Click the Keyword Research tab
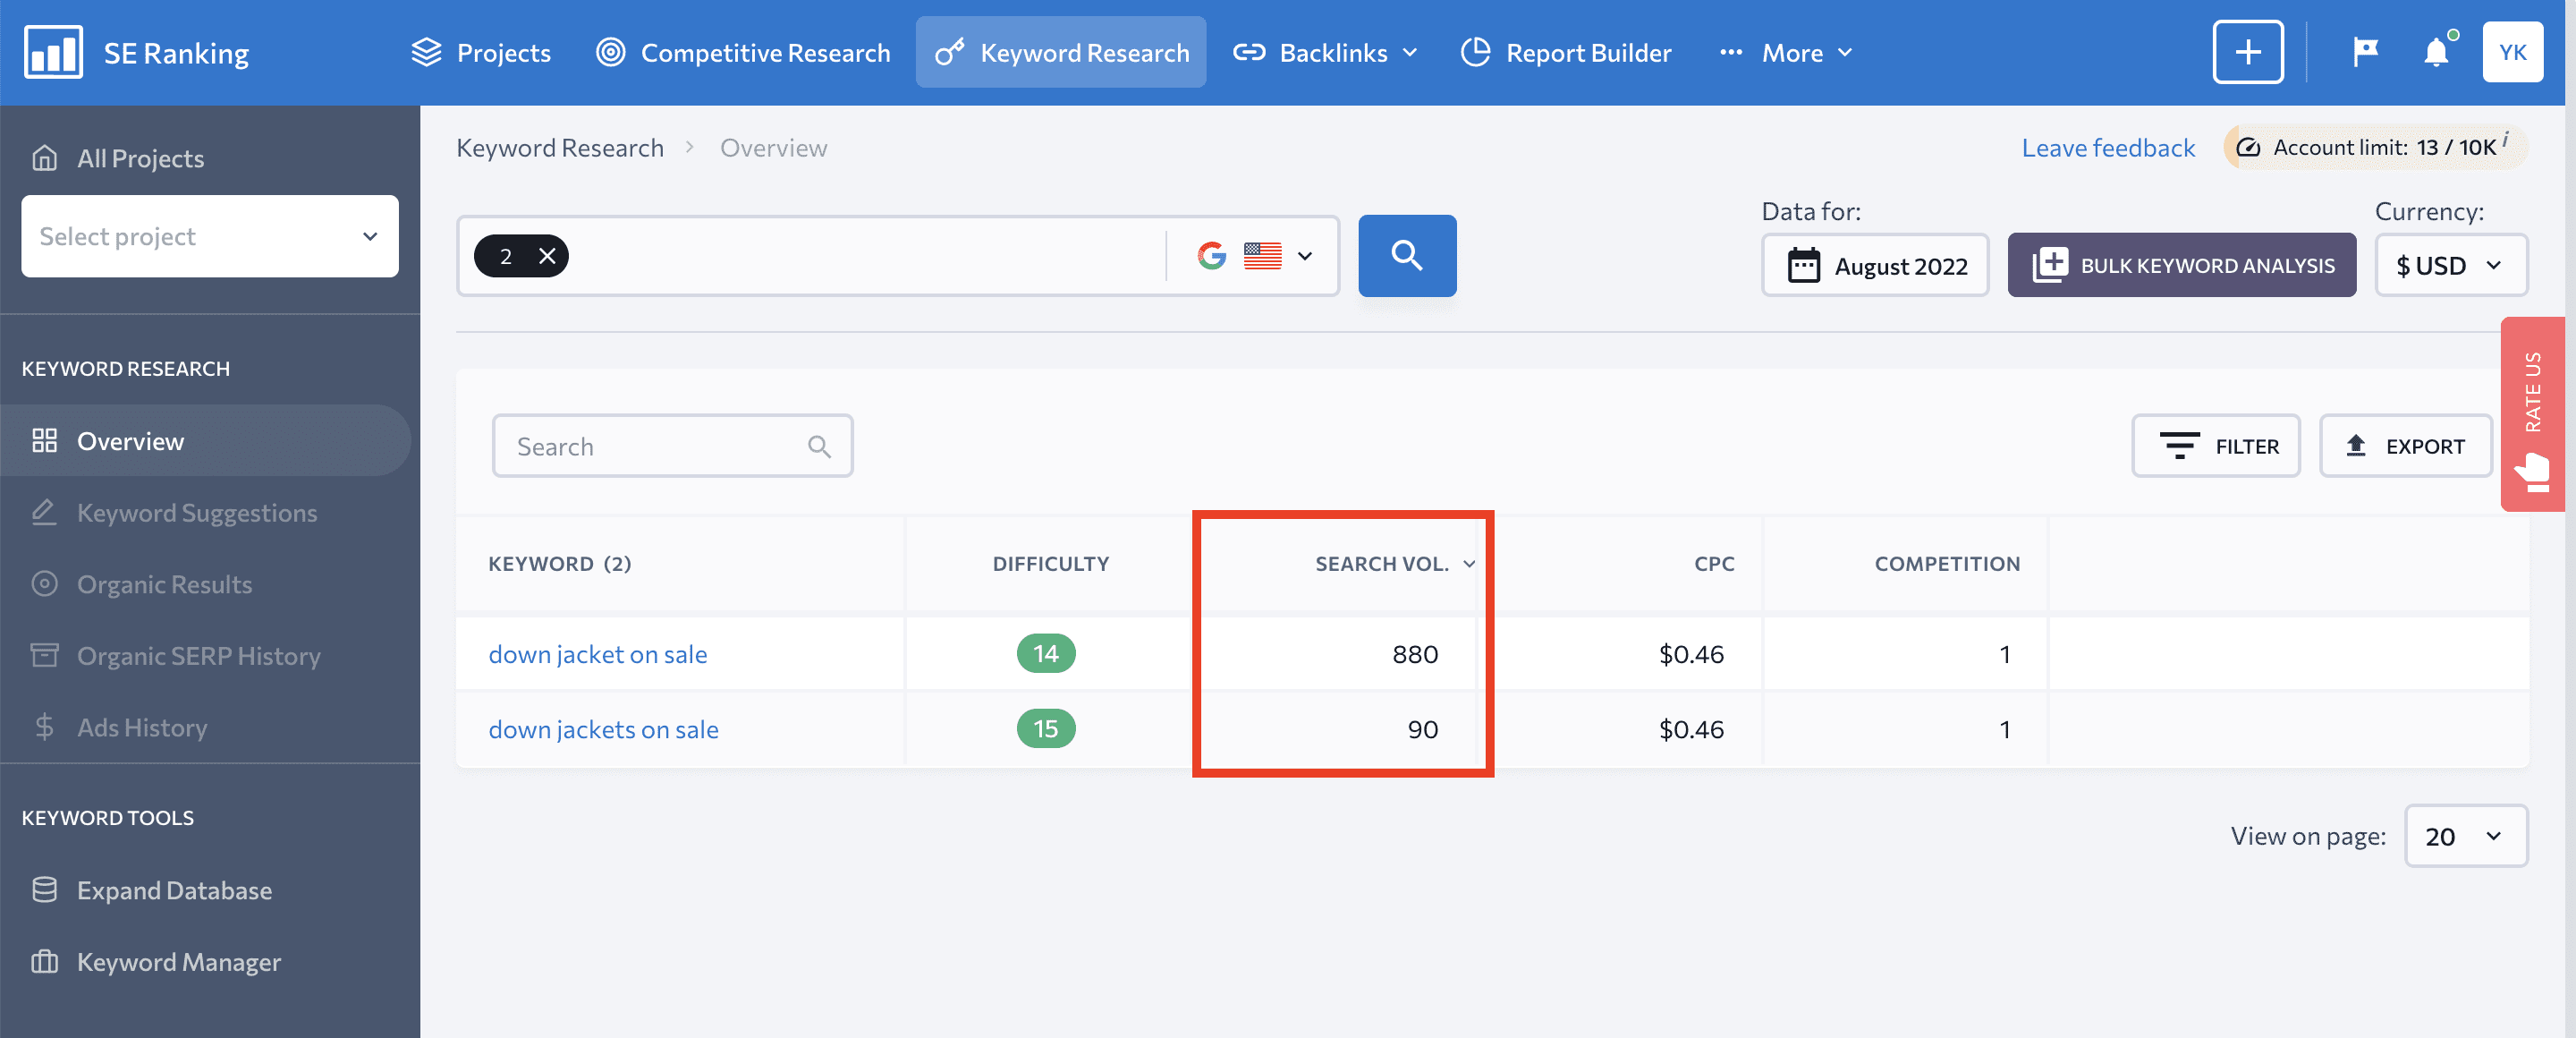Image resolution: width=2576 pixels, height=1038 pixels. coord(1084,51)
